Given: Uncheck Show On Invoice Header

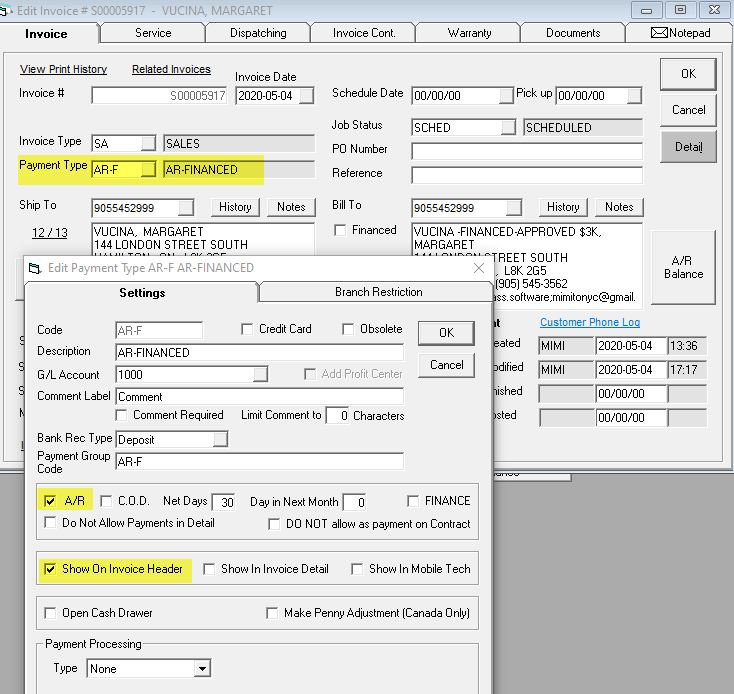Looking at the screenshot, I should pos(50,569).
